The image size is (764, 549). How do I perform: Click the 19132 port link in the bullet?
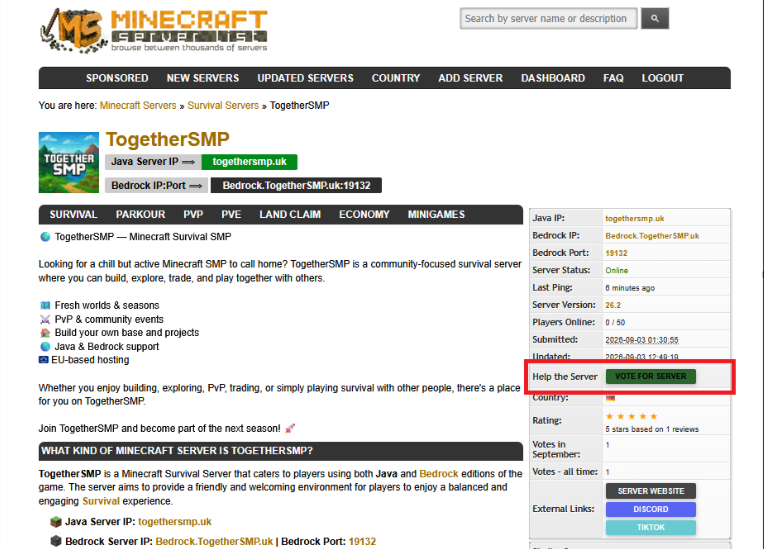point(362,542)
